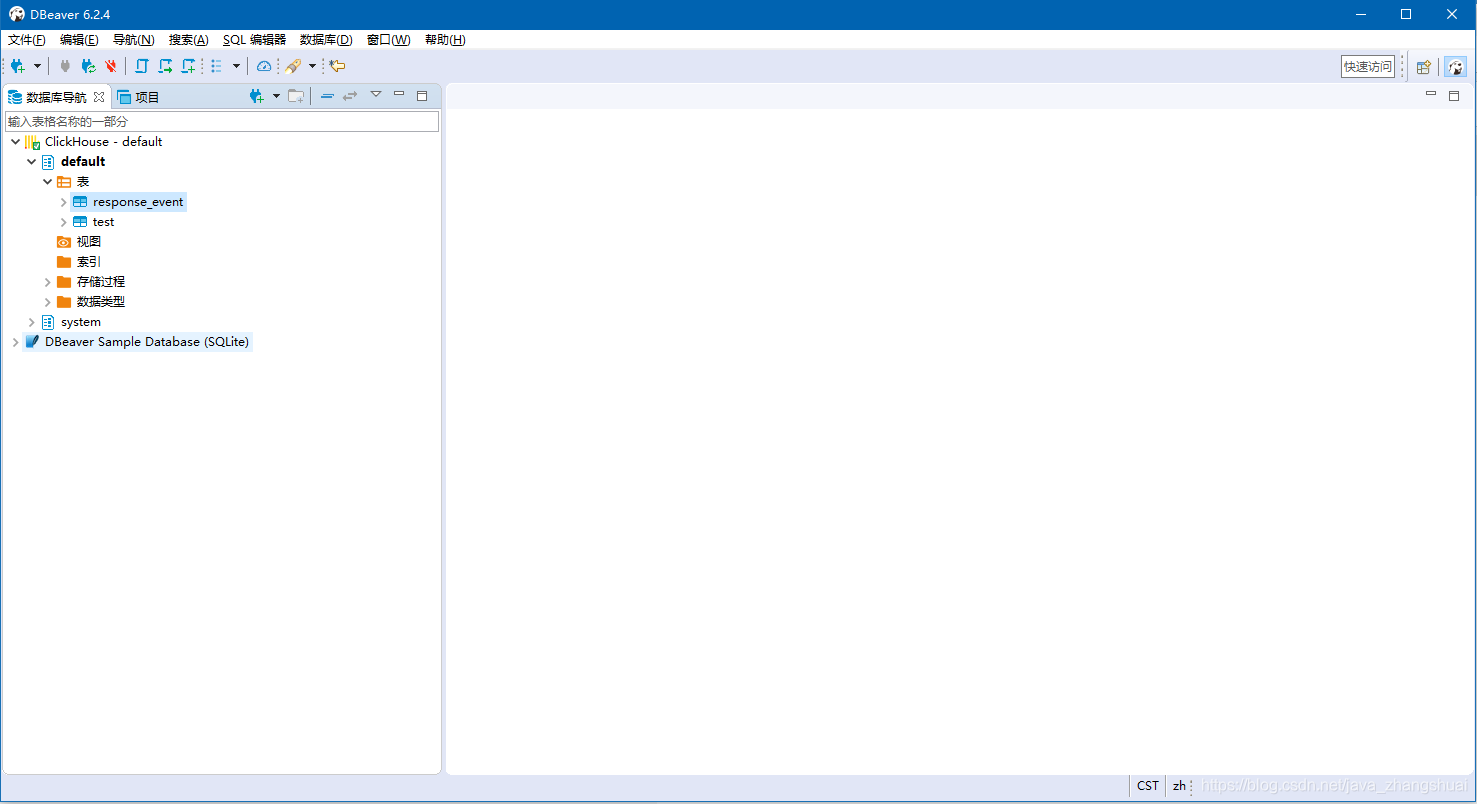Expand DBeaver Sample Database (SQLite) node
The height and width of the screenshot is (804, 1477).
15,342
